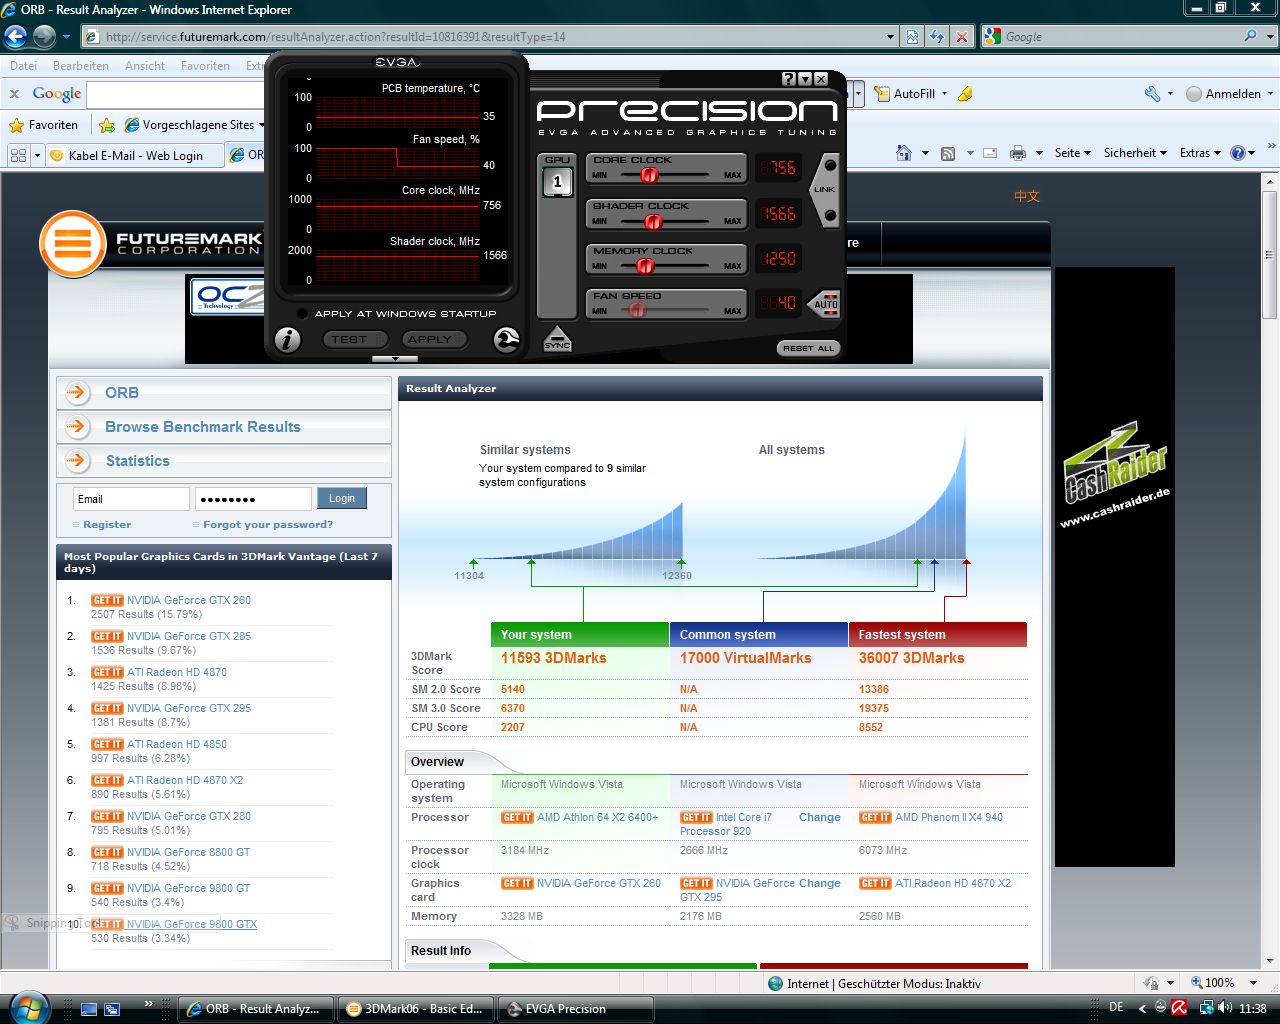This screenshot has height=1024, width=1280.
Task: Click AutoFill on Google toolbar
Action: pos(906,94)
